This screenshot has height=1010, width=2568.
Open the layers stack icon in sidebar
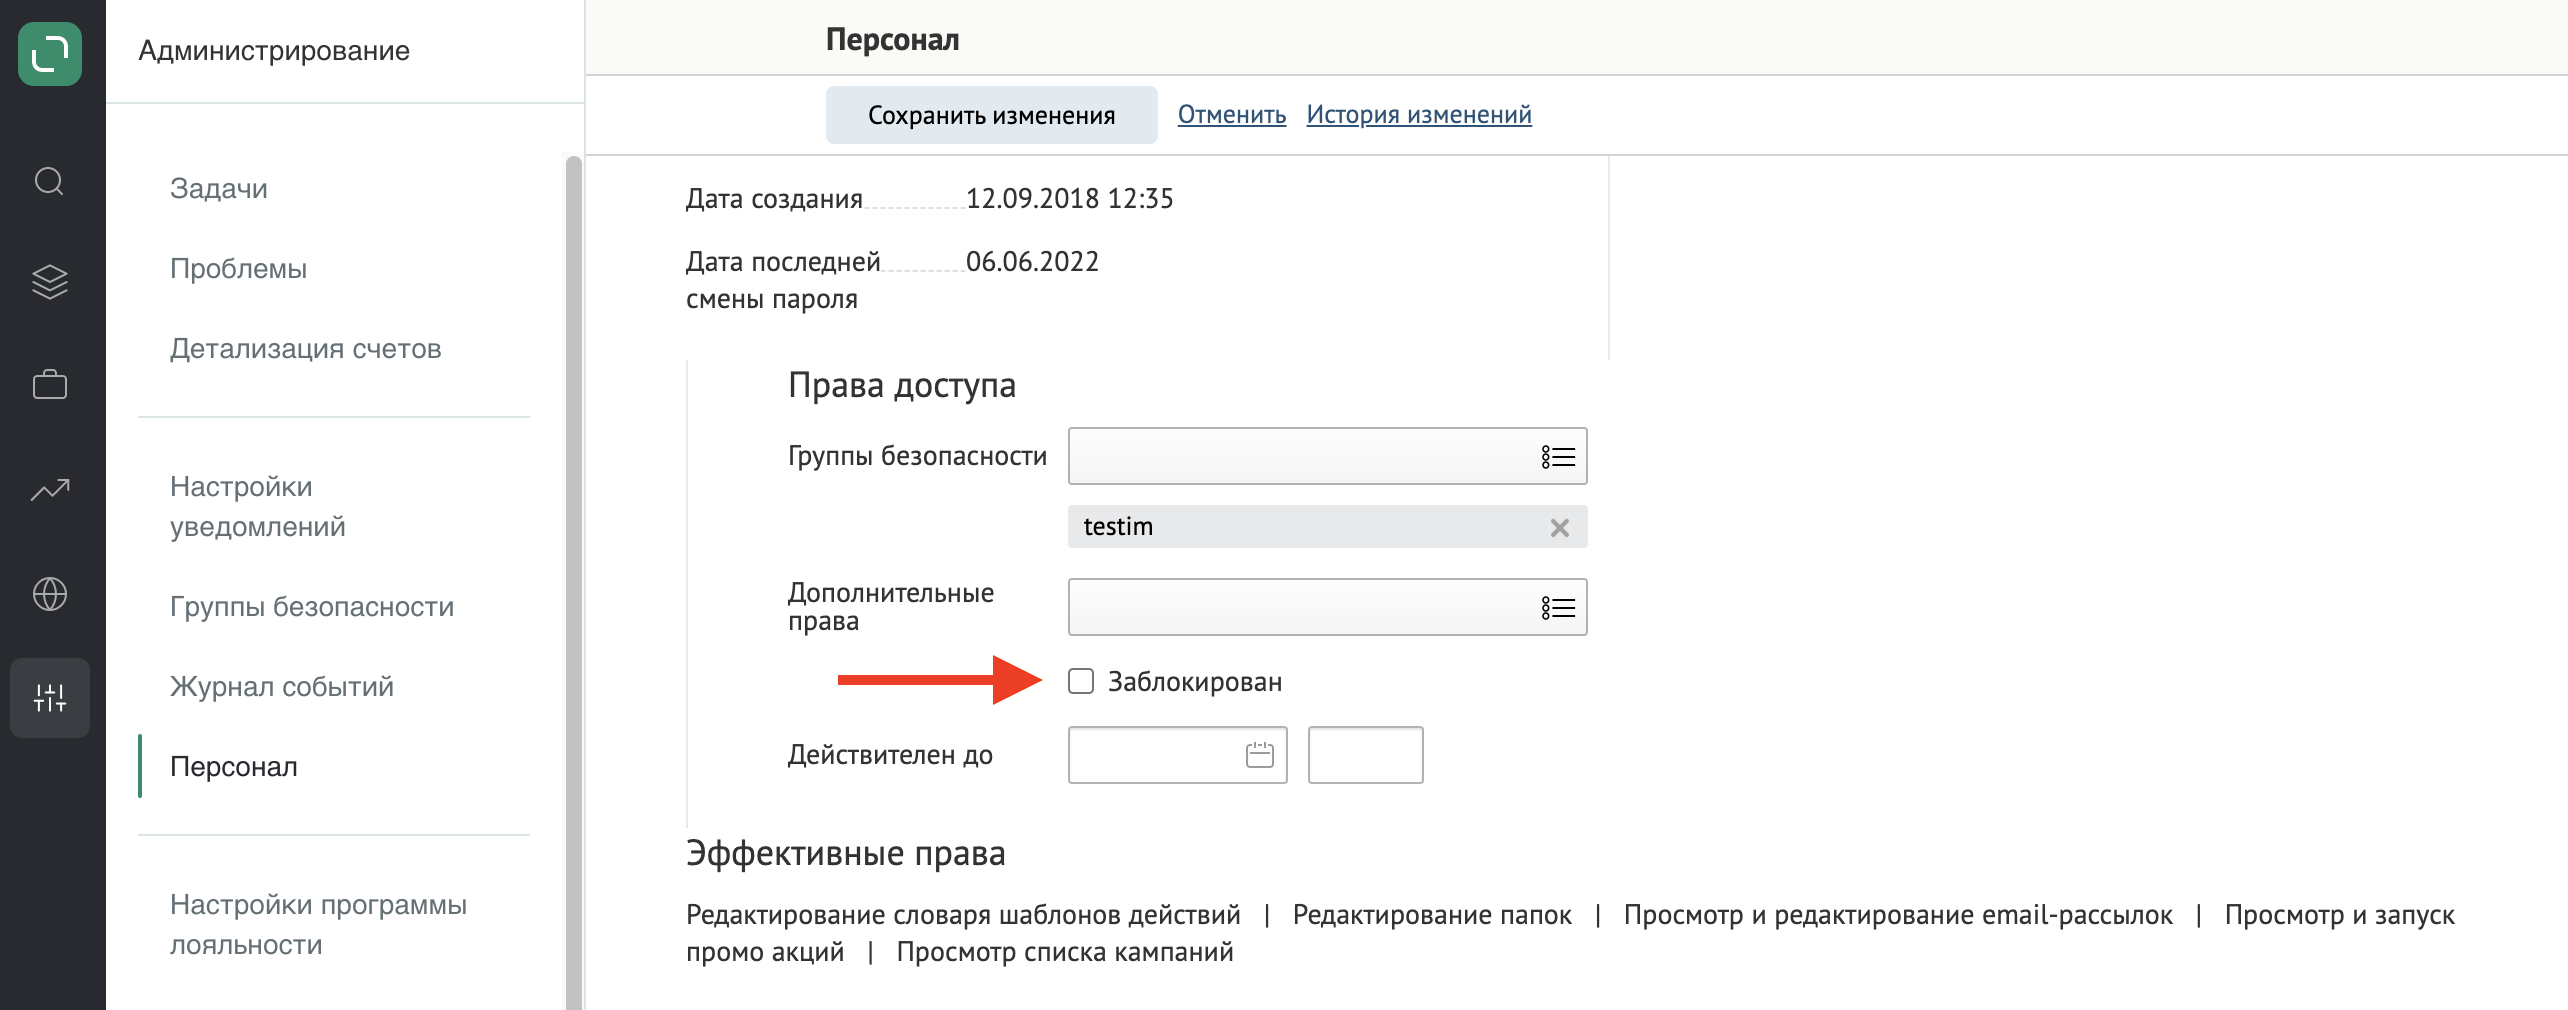(49, 281)
